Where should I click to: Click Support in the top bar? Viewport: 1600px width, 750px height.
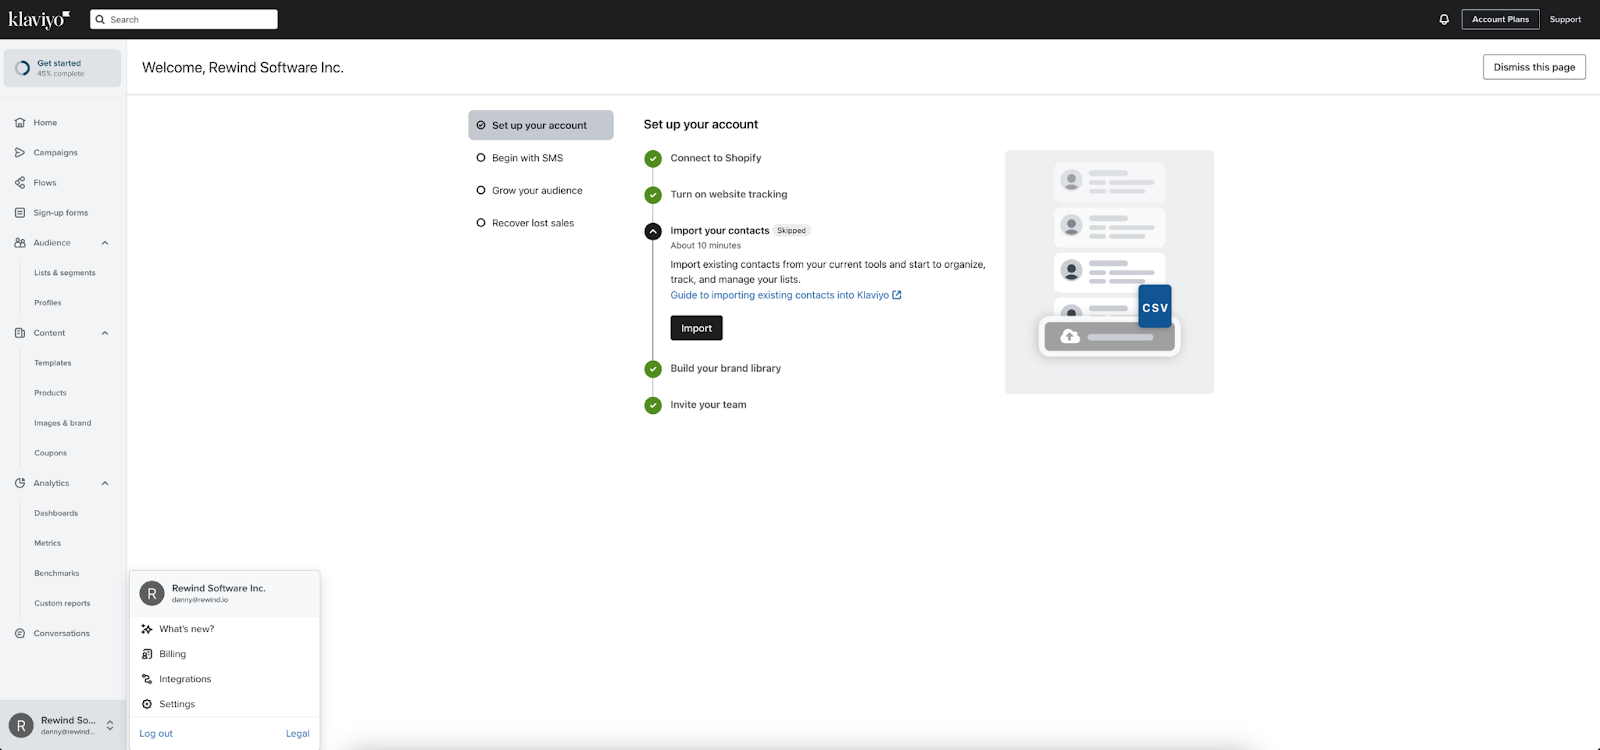pyautogui.click(x=1565, y=19)
